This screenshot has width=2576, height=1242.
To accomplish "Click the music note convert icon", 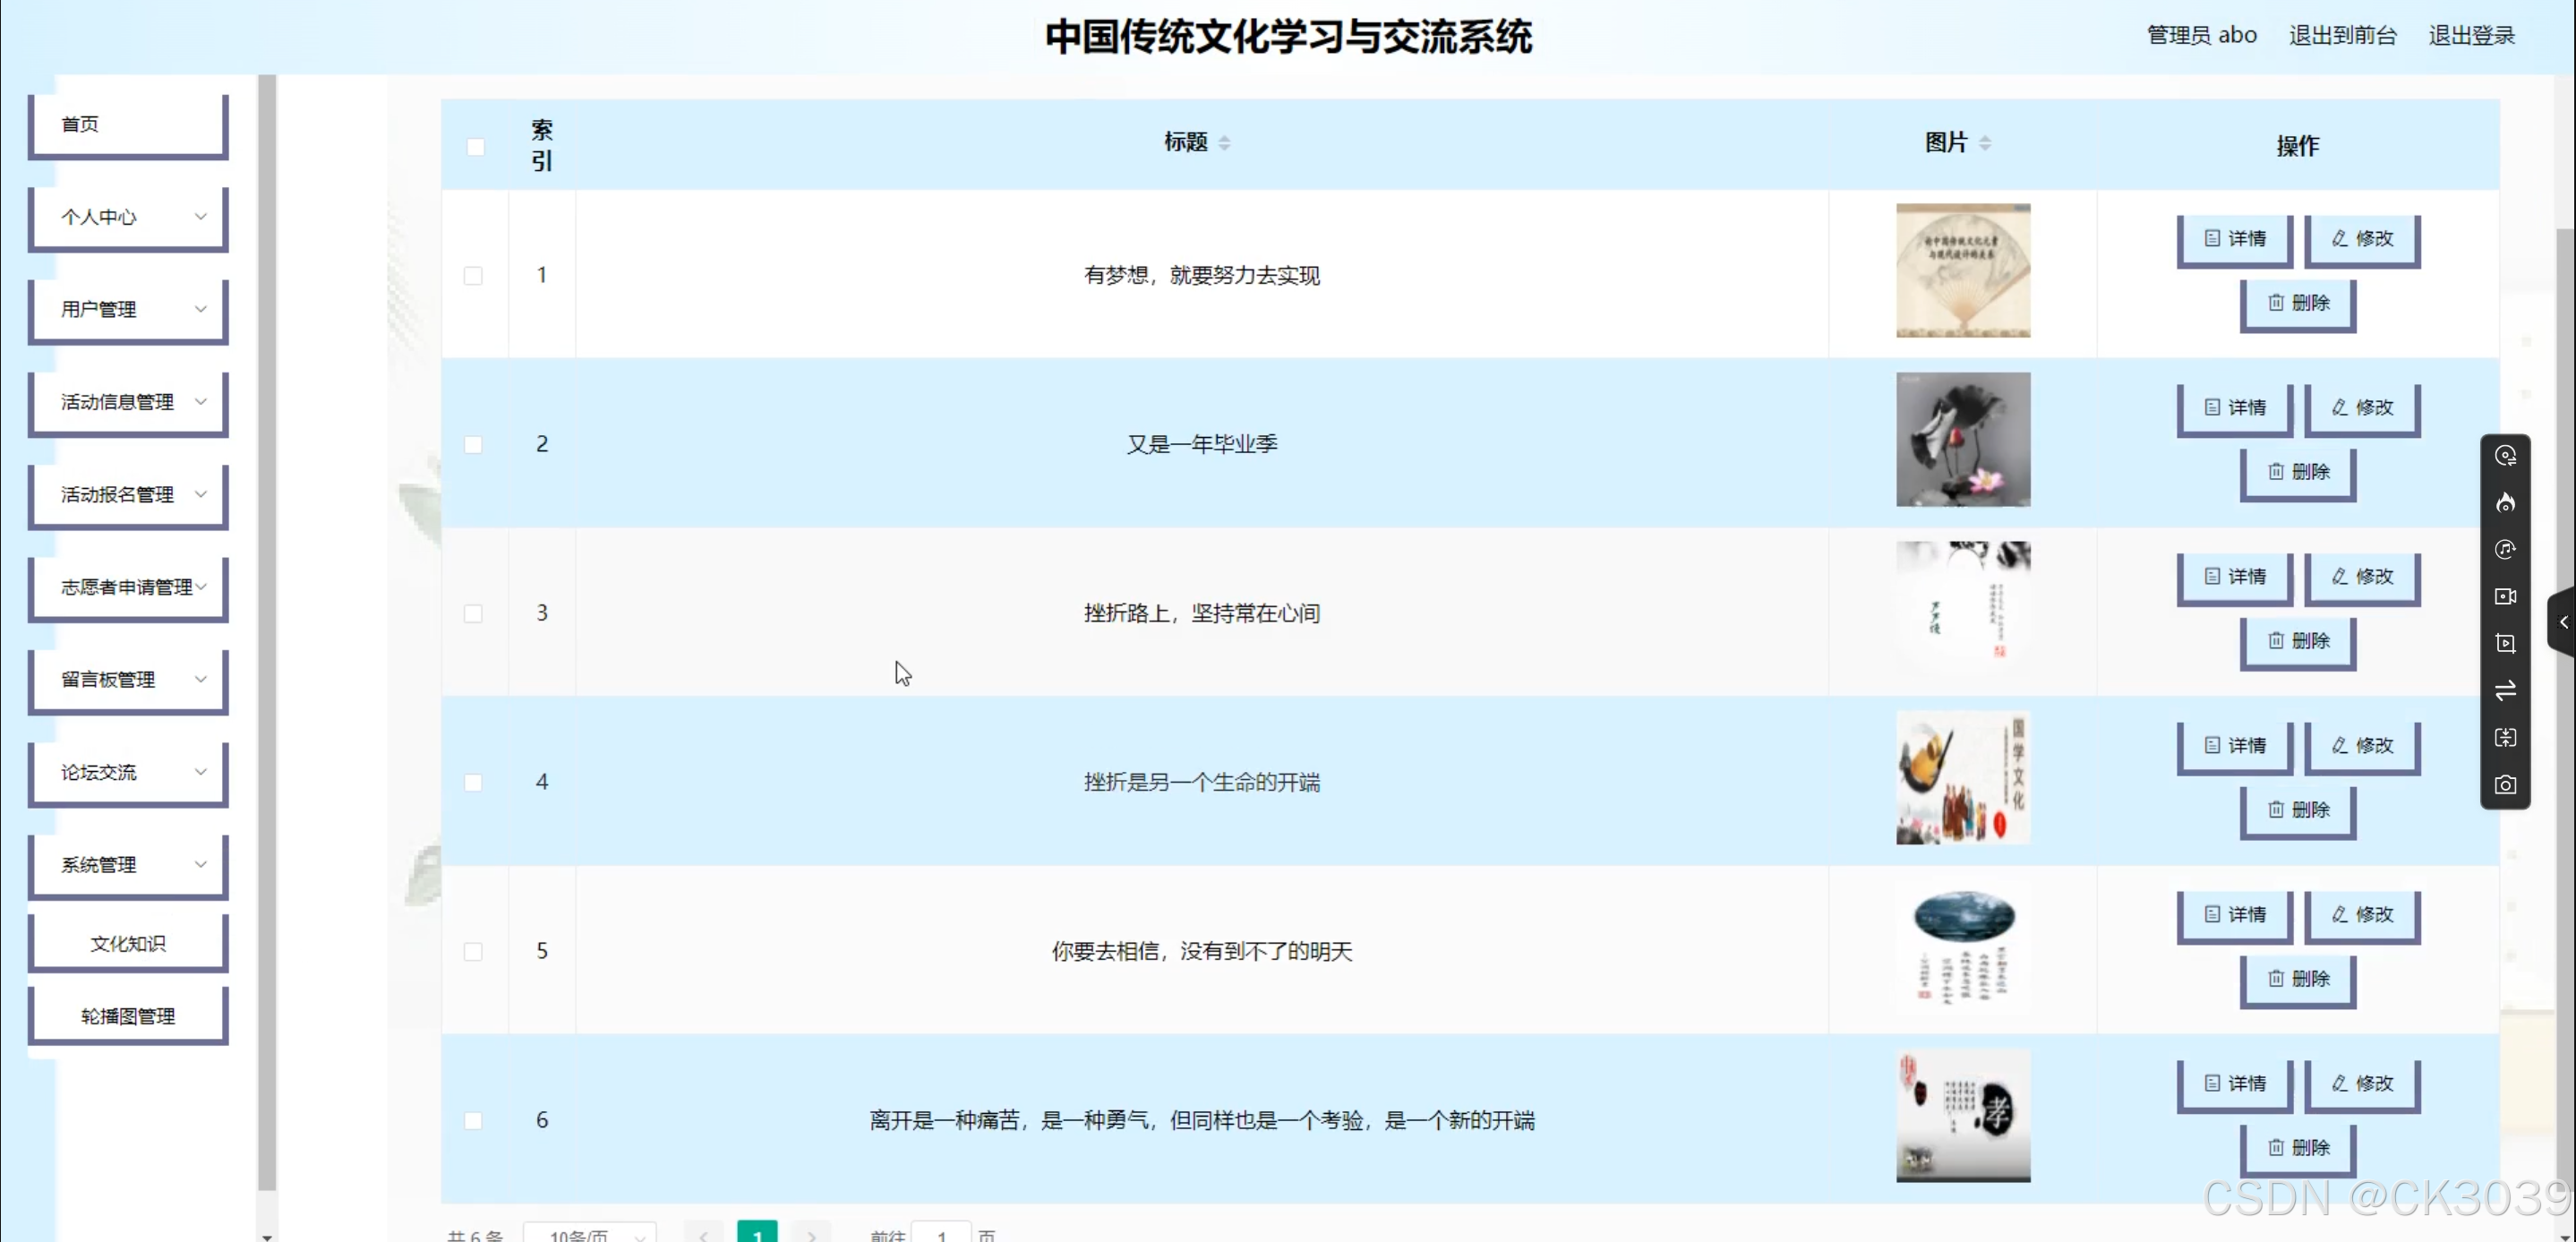I will click(x=2505, y=549).
